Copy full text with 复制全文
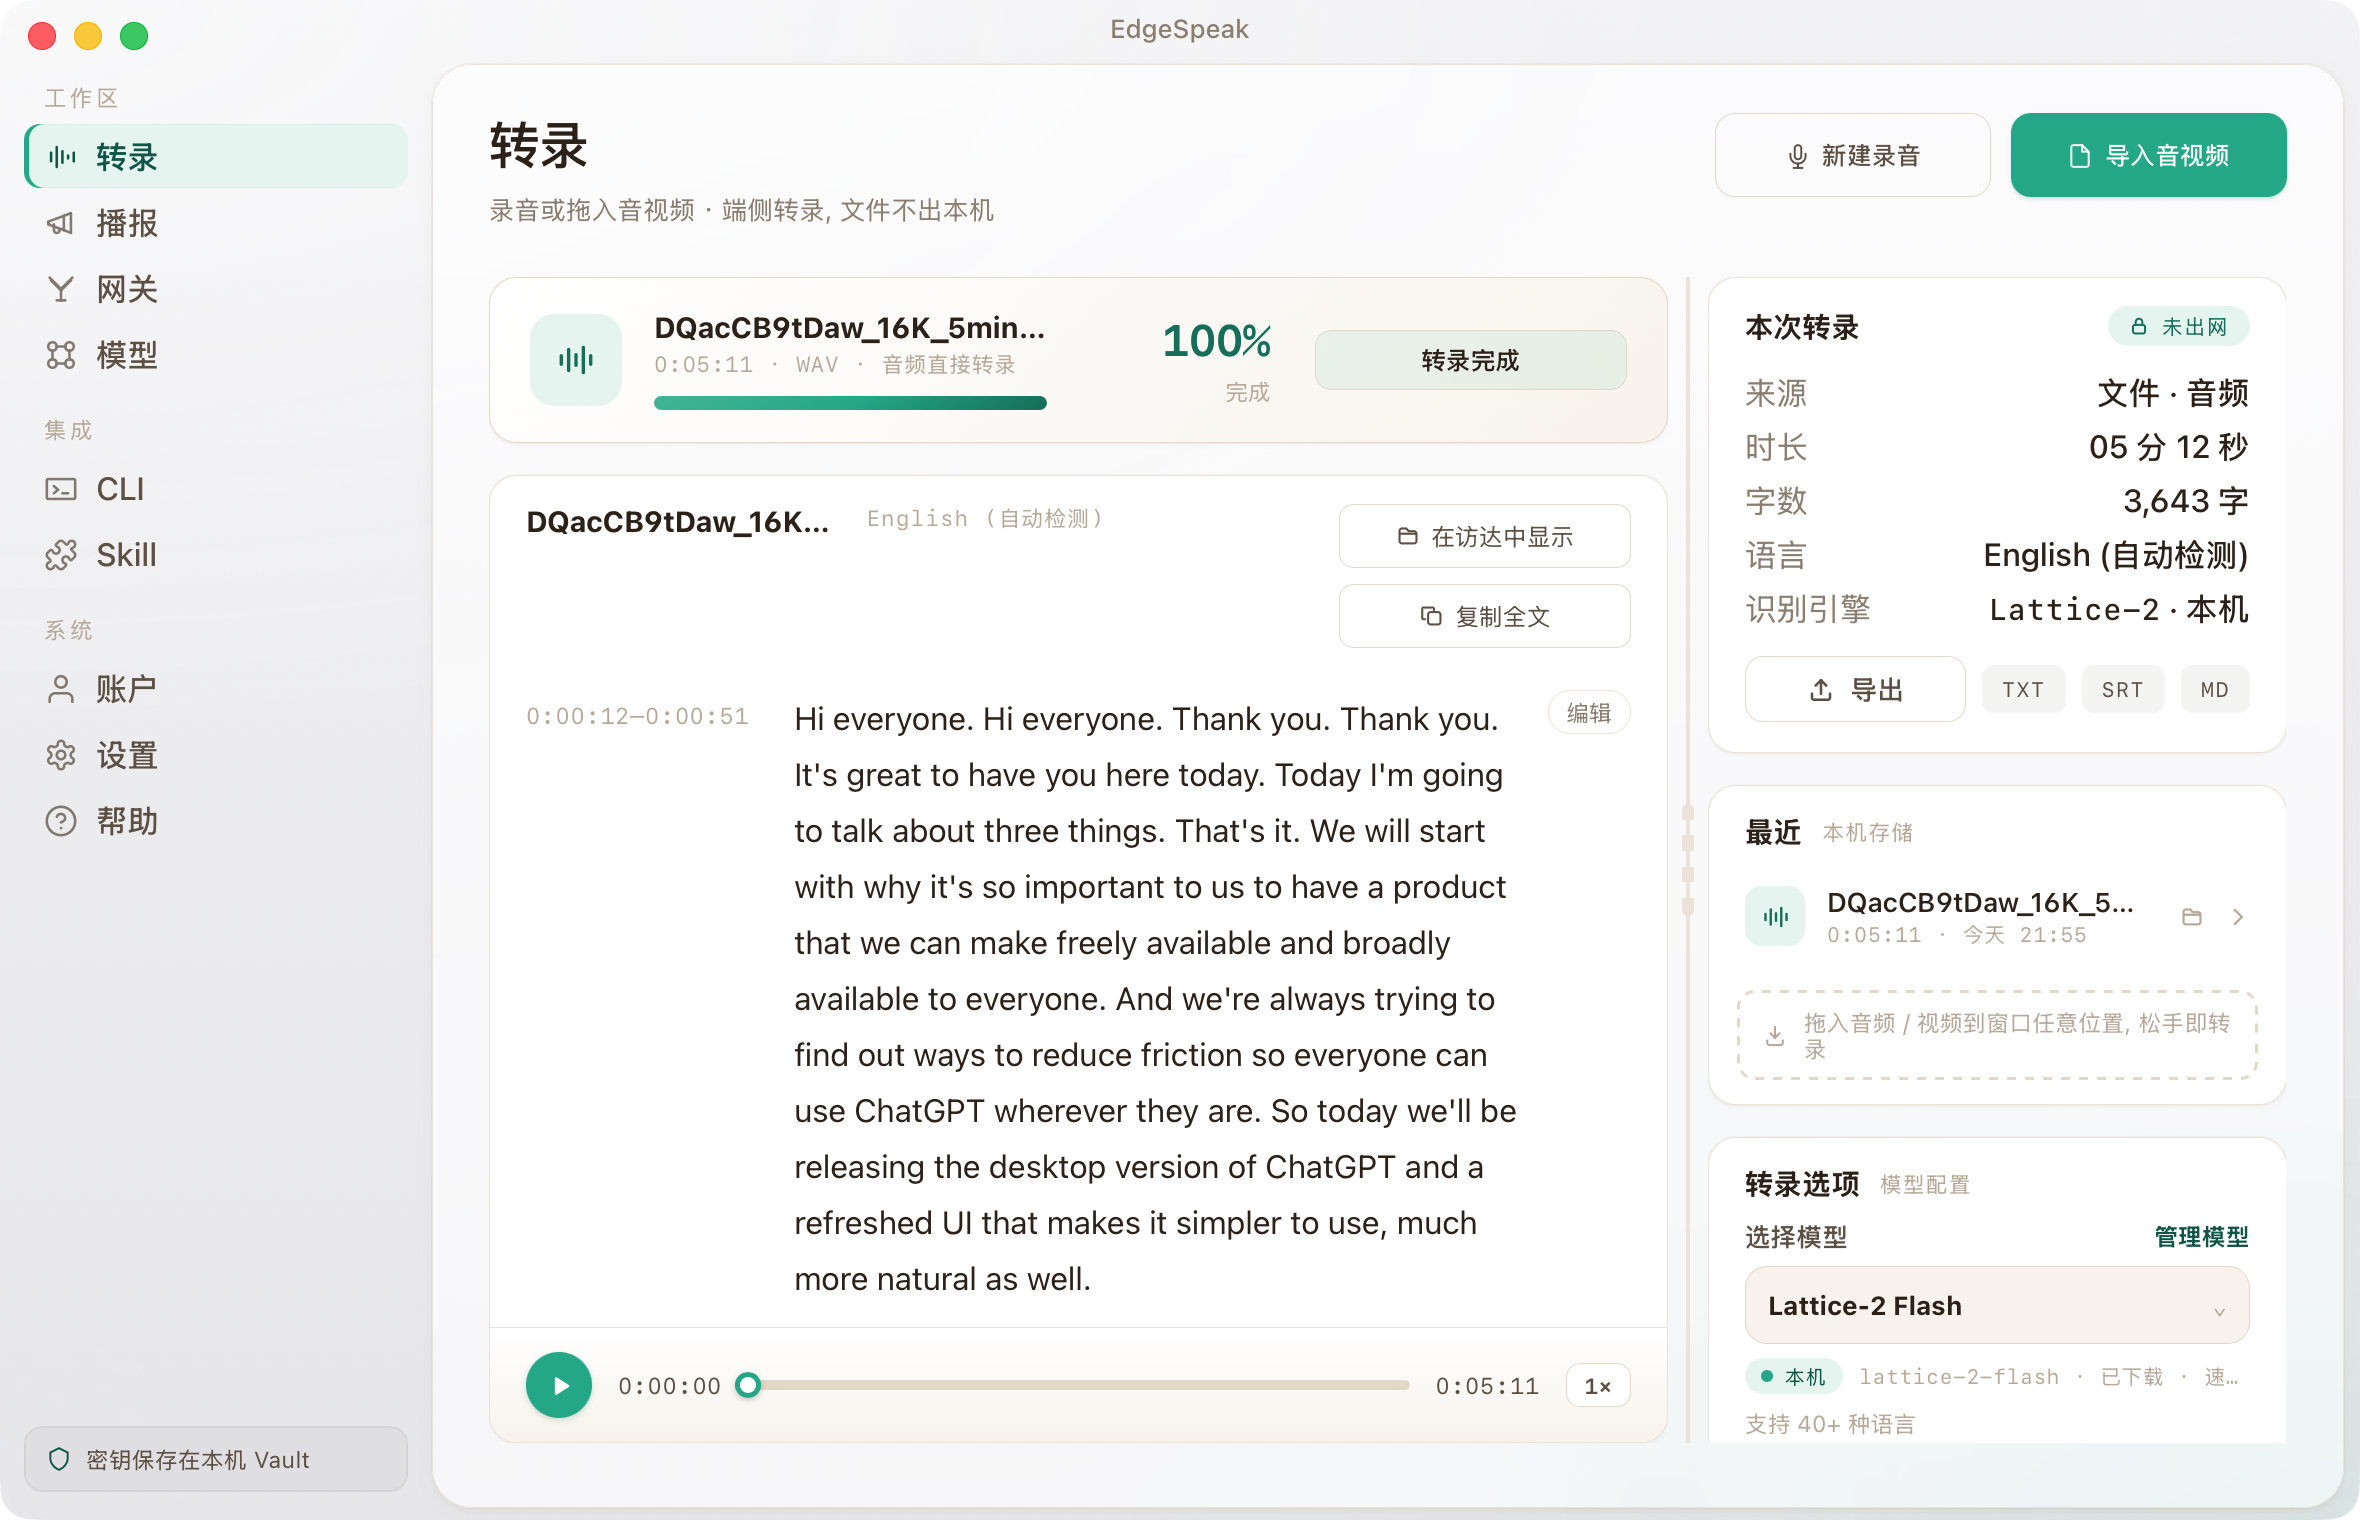This screenshot has height=1520, width=2360. click(1484, 616)
